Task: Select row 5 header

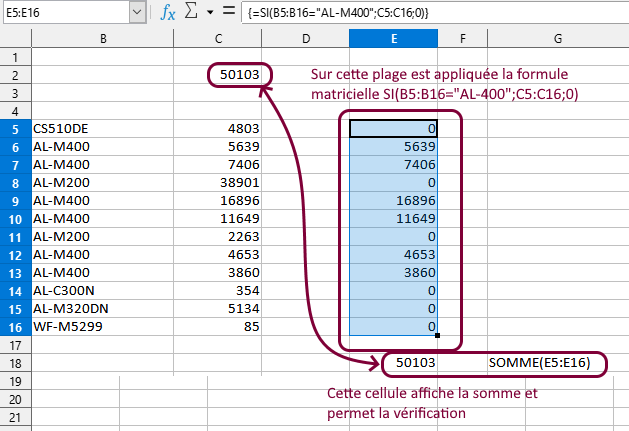Action: [15, 129]
